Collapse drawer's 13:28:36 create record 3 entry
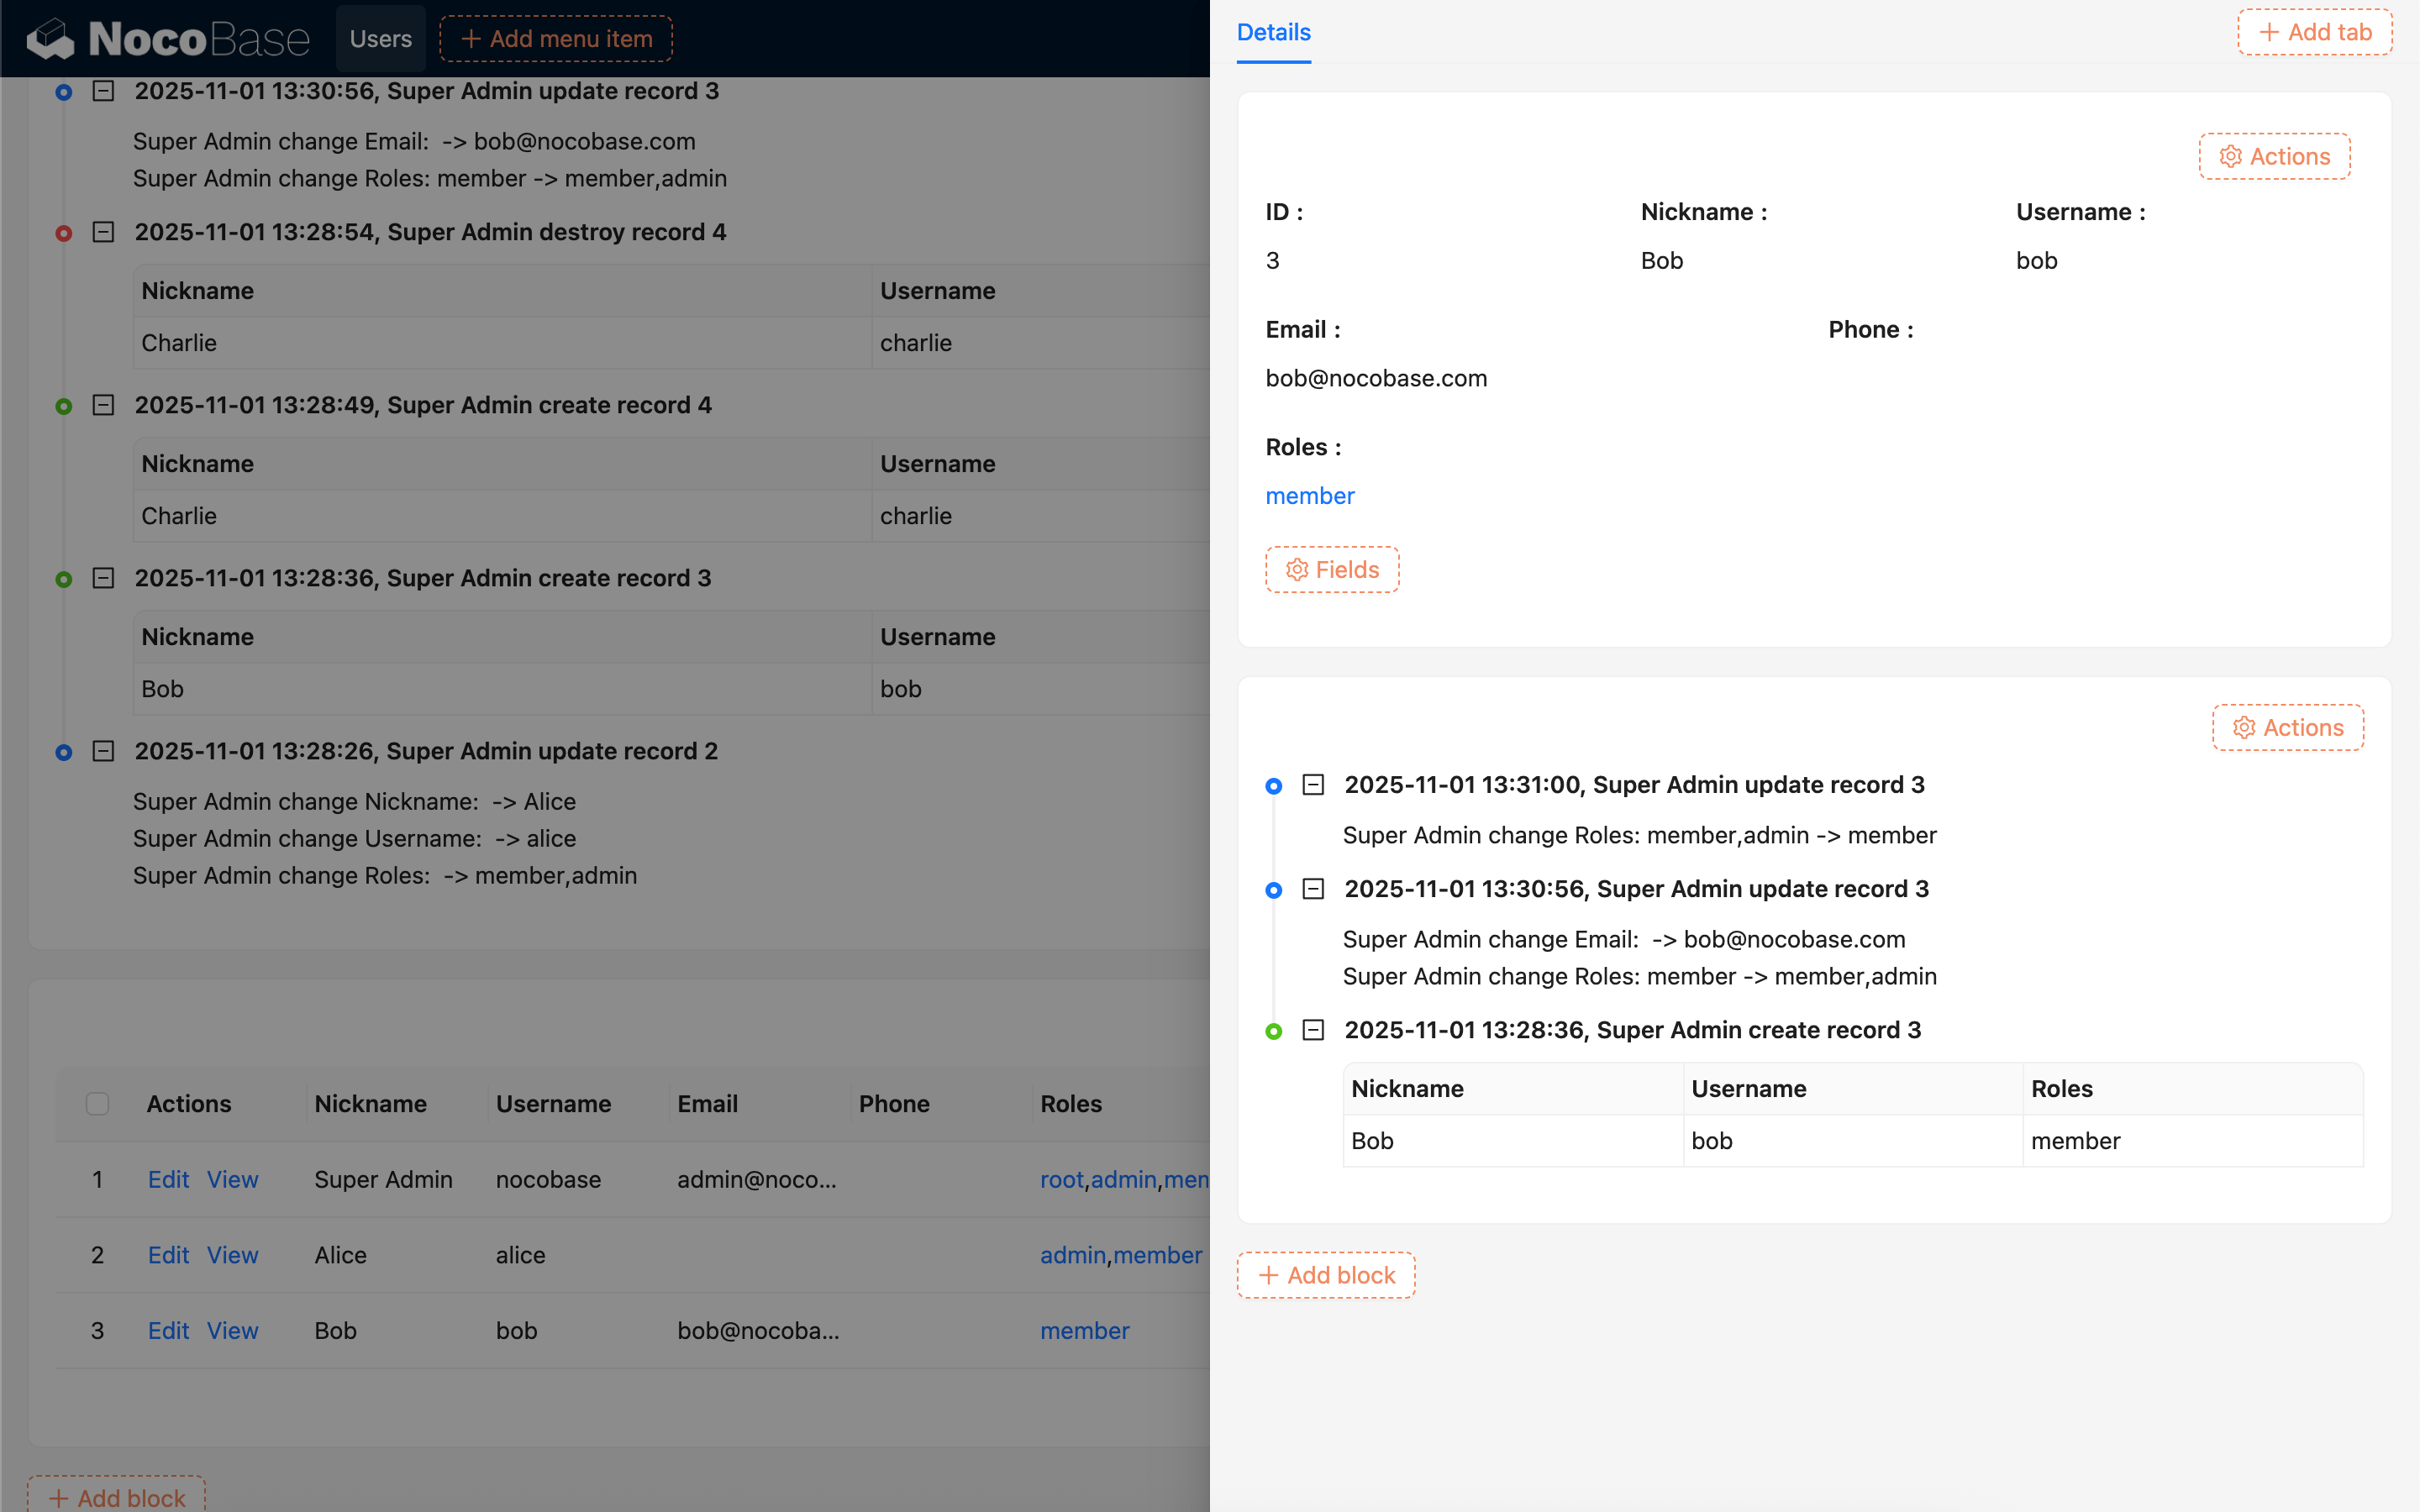 (1313, 1030)
